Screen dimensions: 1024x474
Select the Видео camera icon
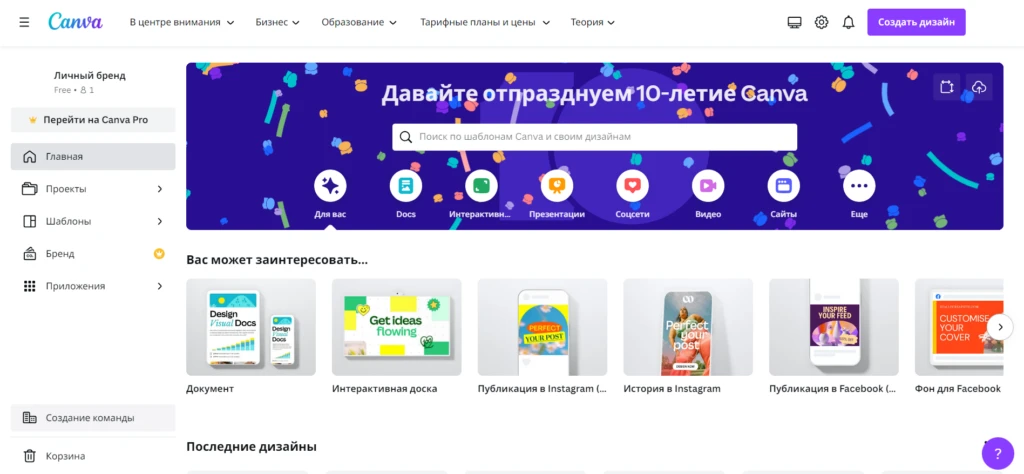point(708,186)
